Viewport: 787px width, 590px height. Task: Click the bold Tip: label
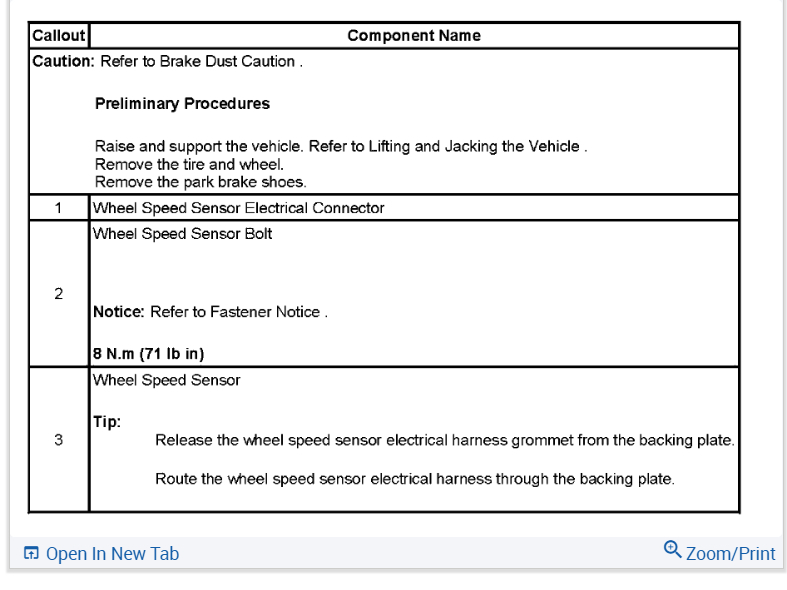107,421
